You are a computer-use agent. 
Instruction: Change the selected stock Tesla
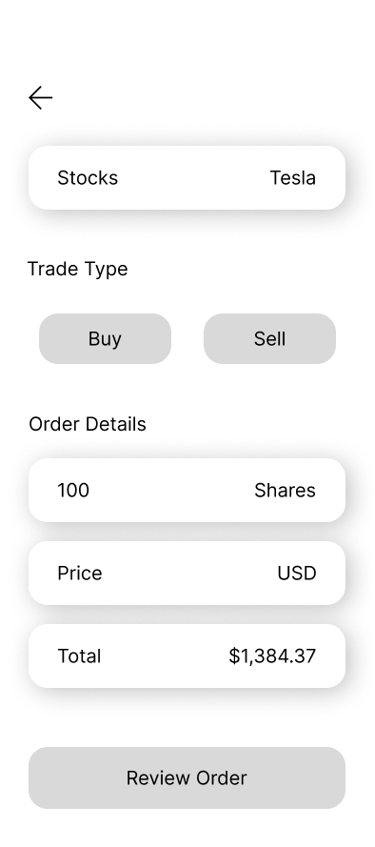coord(293,178)
